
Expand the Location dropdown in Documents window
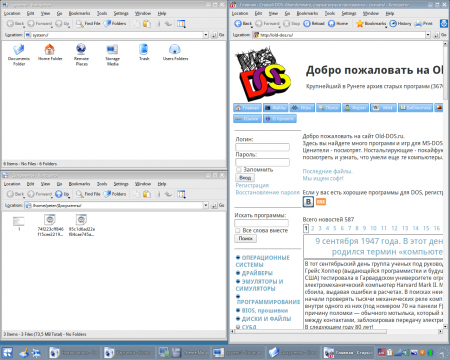tap(206, 205)
